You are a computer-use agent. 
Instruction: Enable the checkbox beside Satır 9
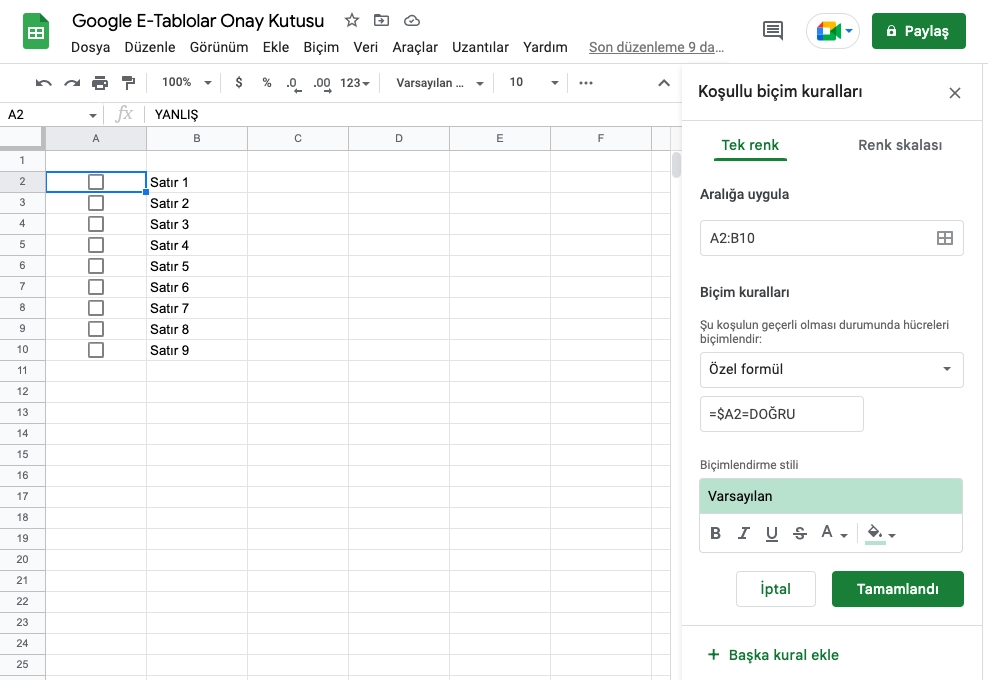[x=96, y=350]
